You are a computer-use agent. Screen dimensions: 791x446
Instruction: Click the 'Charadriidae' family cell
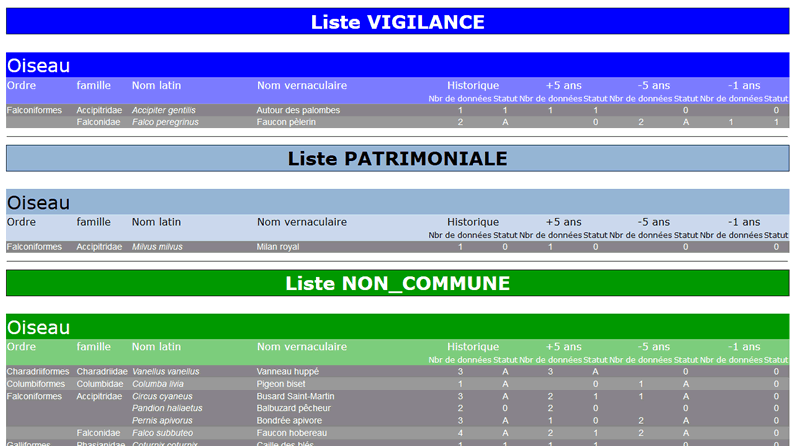[x=102, y=371]
